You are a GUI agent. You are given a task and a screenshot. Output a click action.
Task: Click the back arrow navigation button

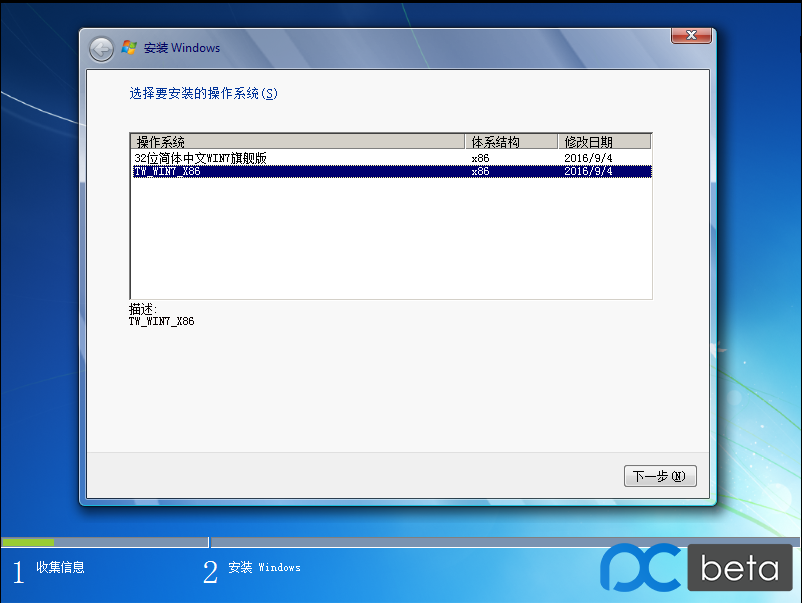click(100, 48)
